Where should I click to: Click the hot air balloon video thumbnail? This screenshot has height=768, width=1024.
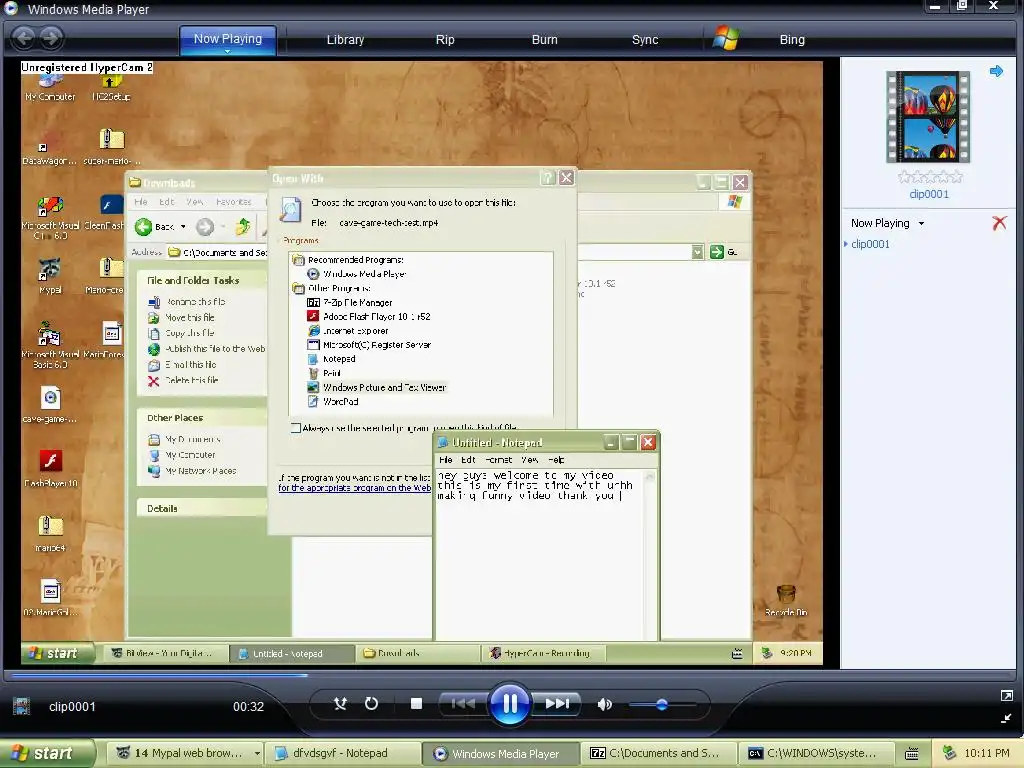[x=928, y=116]
